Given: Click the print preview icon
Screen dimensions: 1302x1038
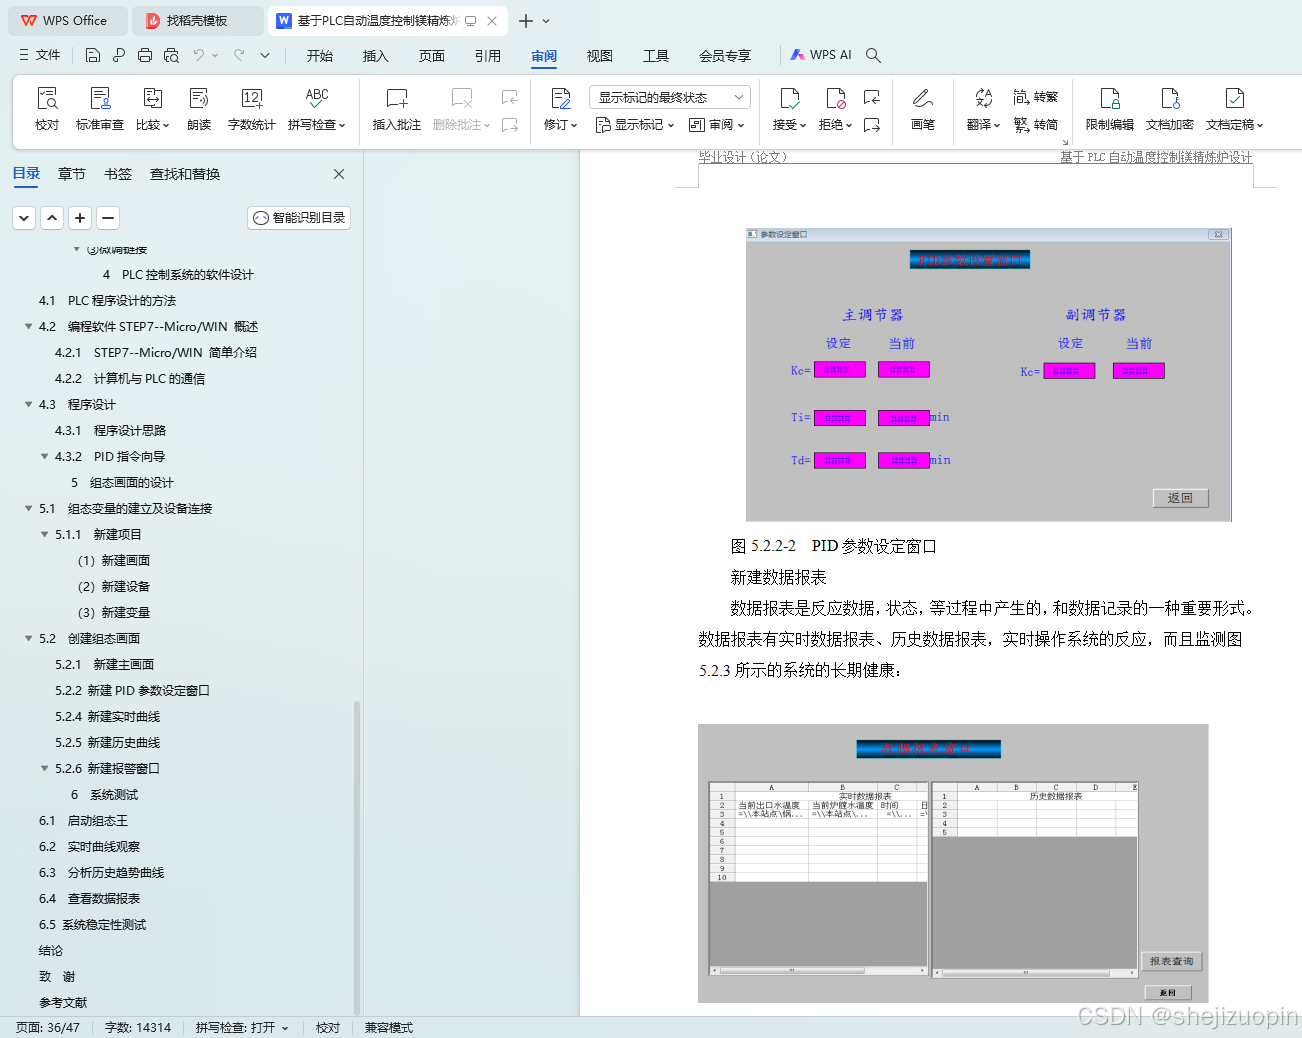Looking at the screenshot, I should pos(171,55).
